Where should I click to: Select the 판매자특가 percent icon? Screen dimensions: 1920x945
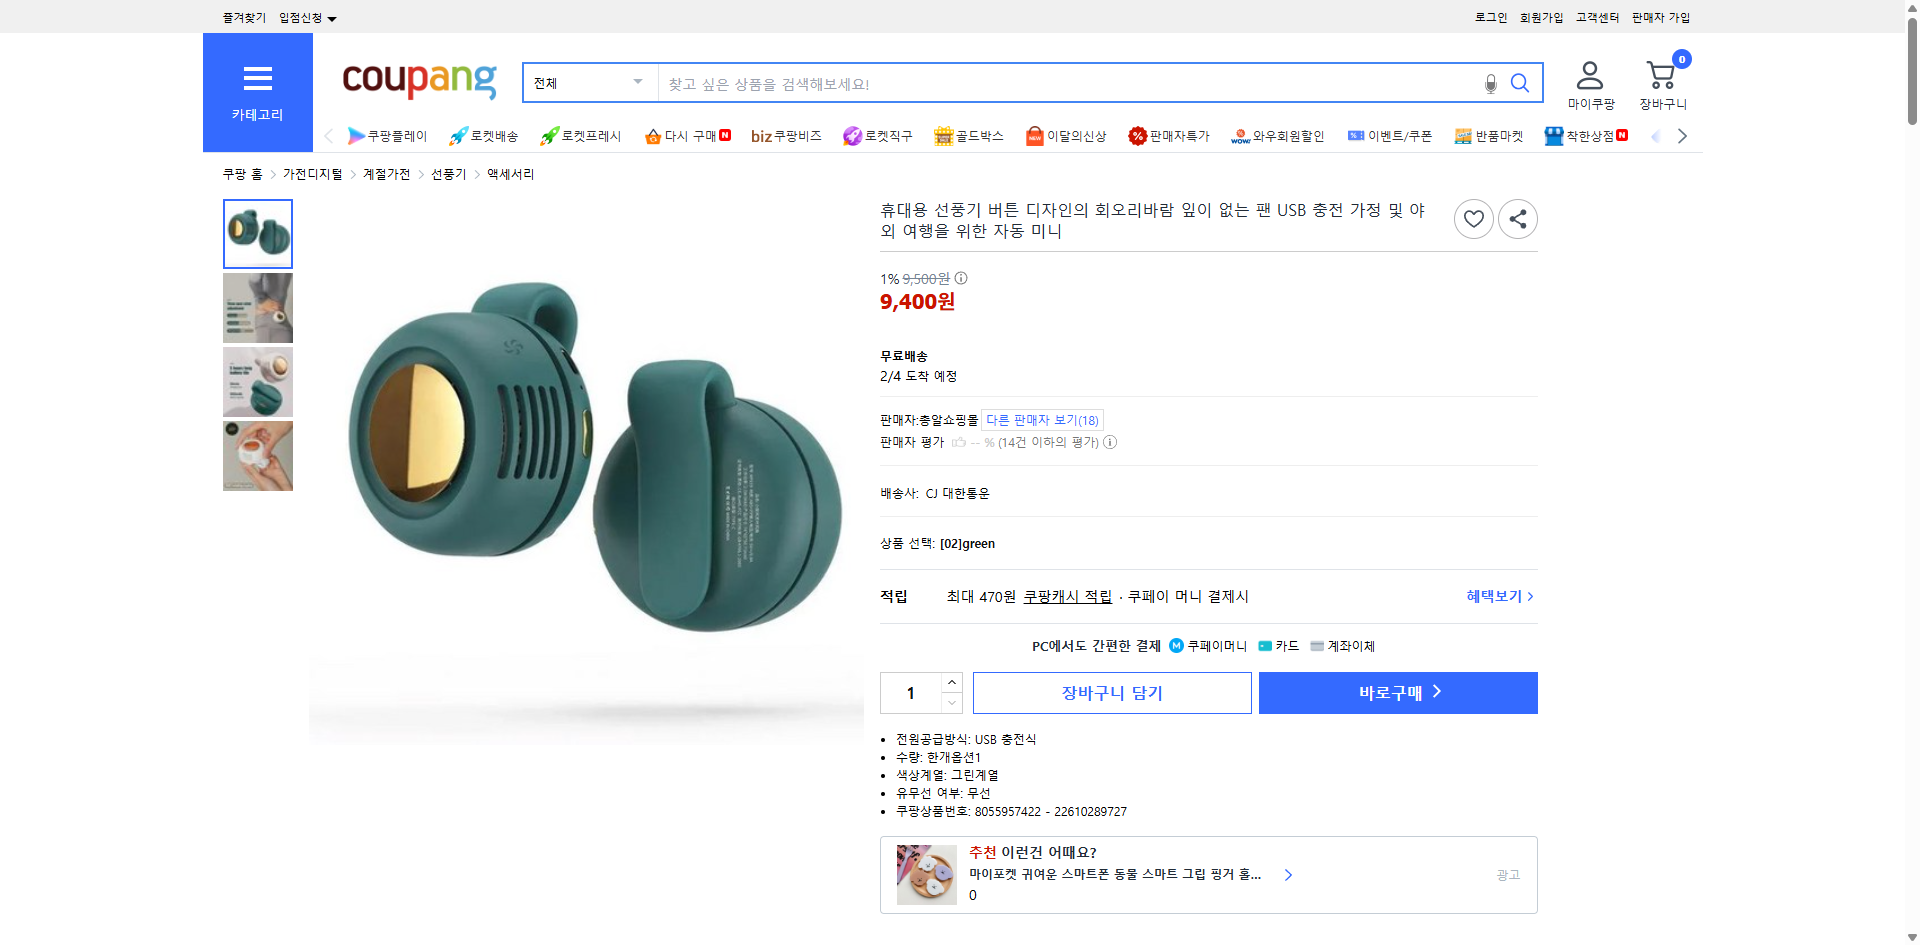tap(1138, 136)
